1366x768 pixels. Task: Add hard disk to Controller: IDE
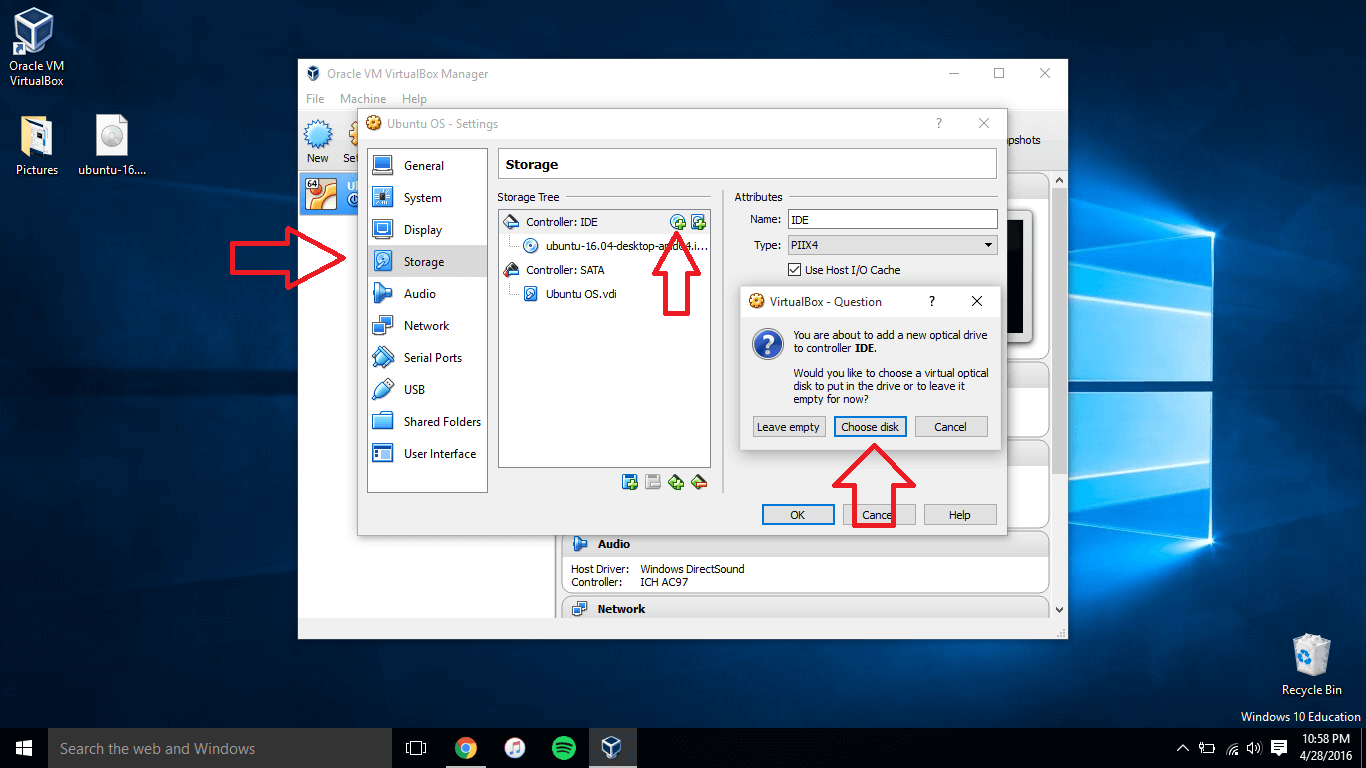pyautogui.click(x=698, y=222)
